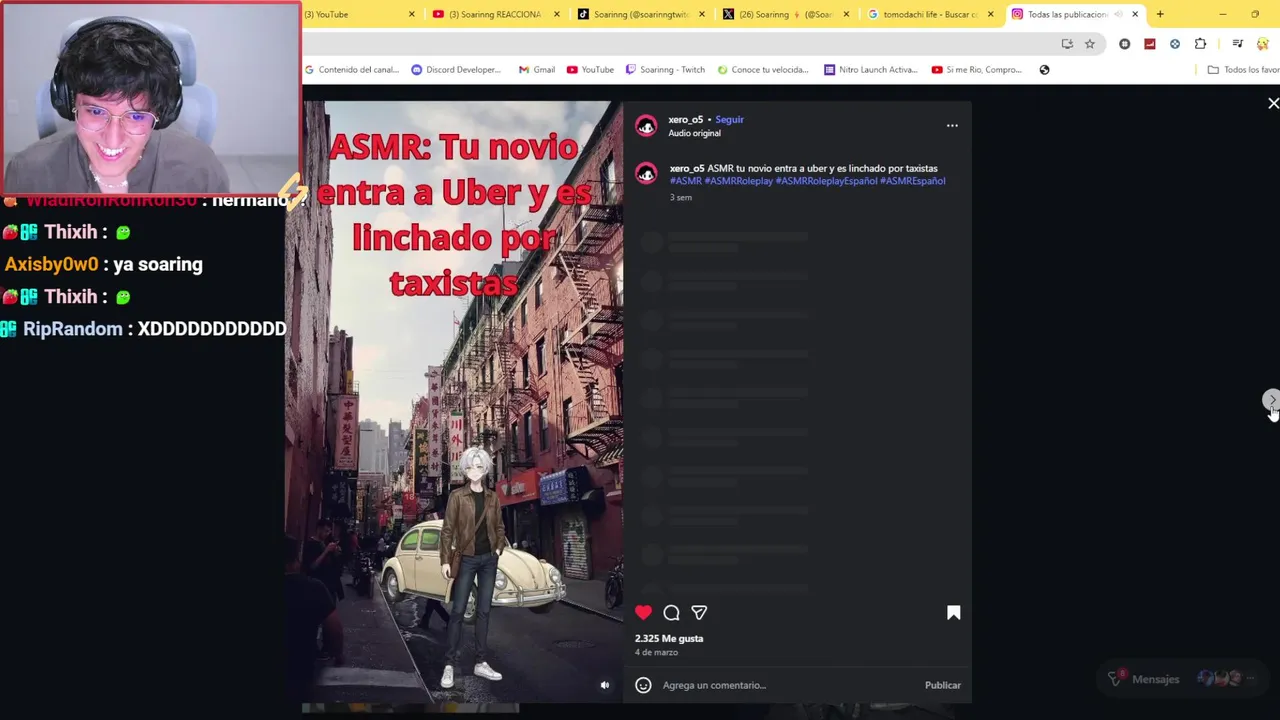Switch to the X '(26) Soarinng' tab
Screen dimensions: 1280x720
785,14
